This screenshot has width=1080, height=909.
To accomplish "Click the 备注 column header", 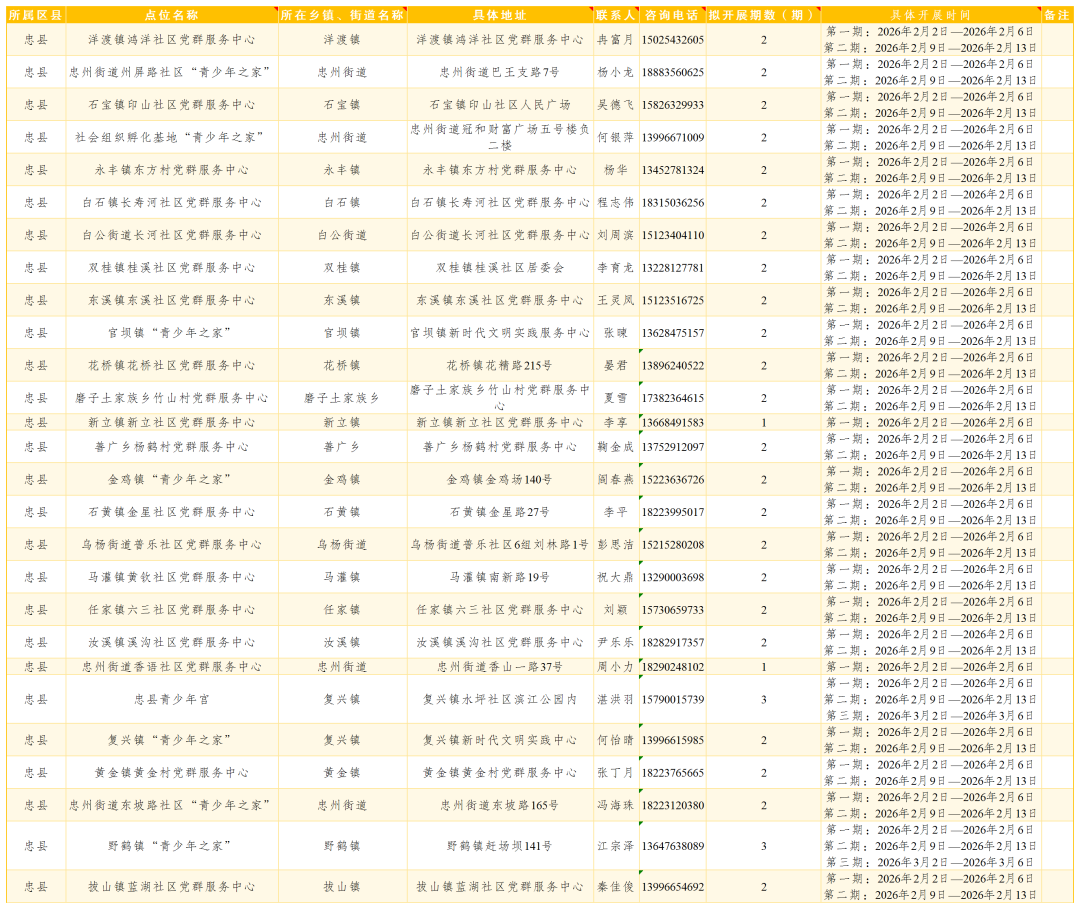I will coord(1057,15).
